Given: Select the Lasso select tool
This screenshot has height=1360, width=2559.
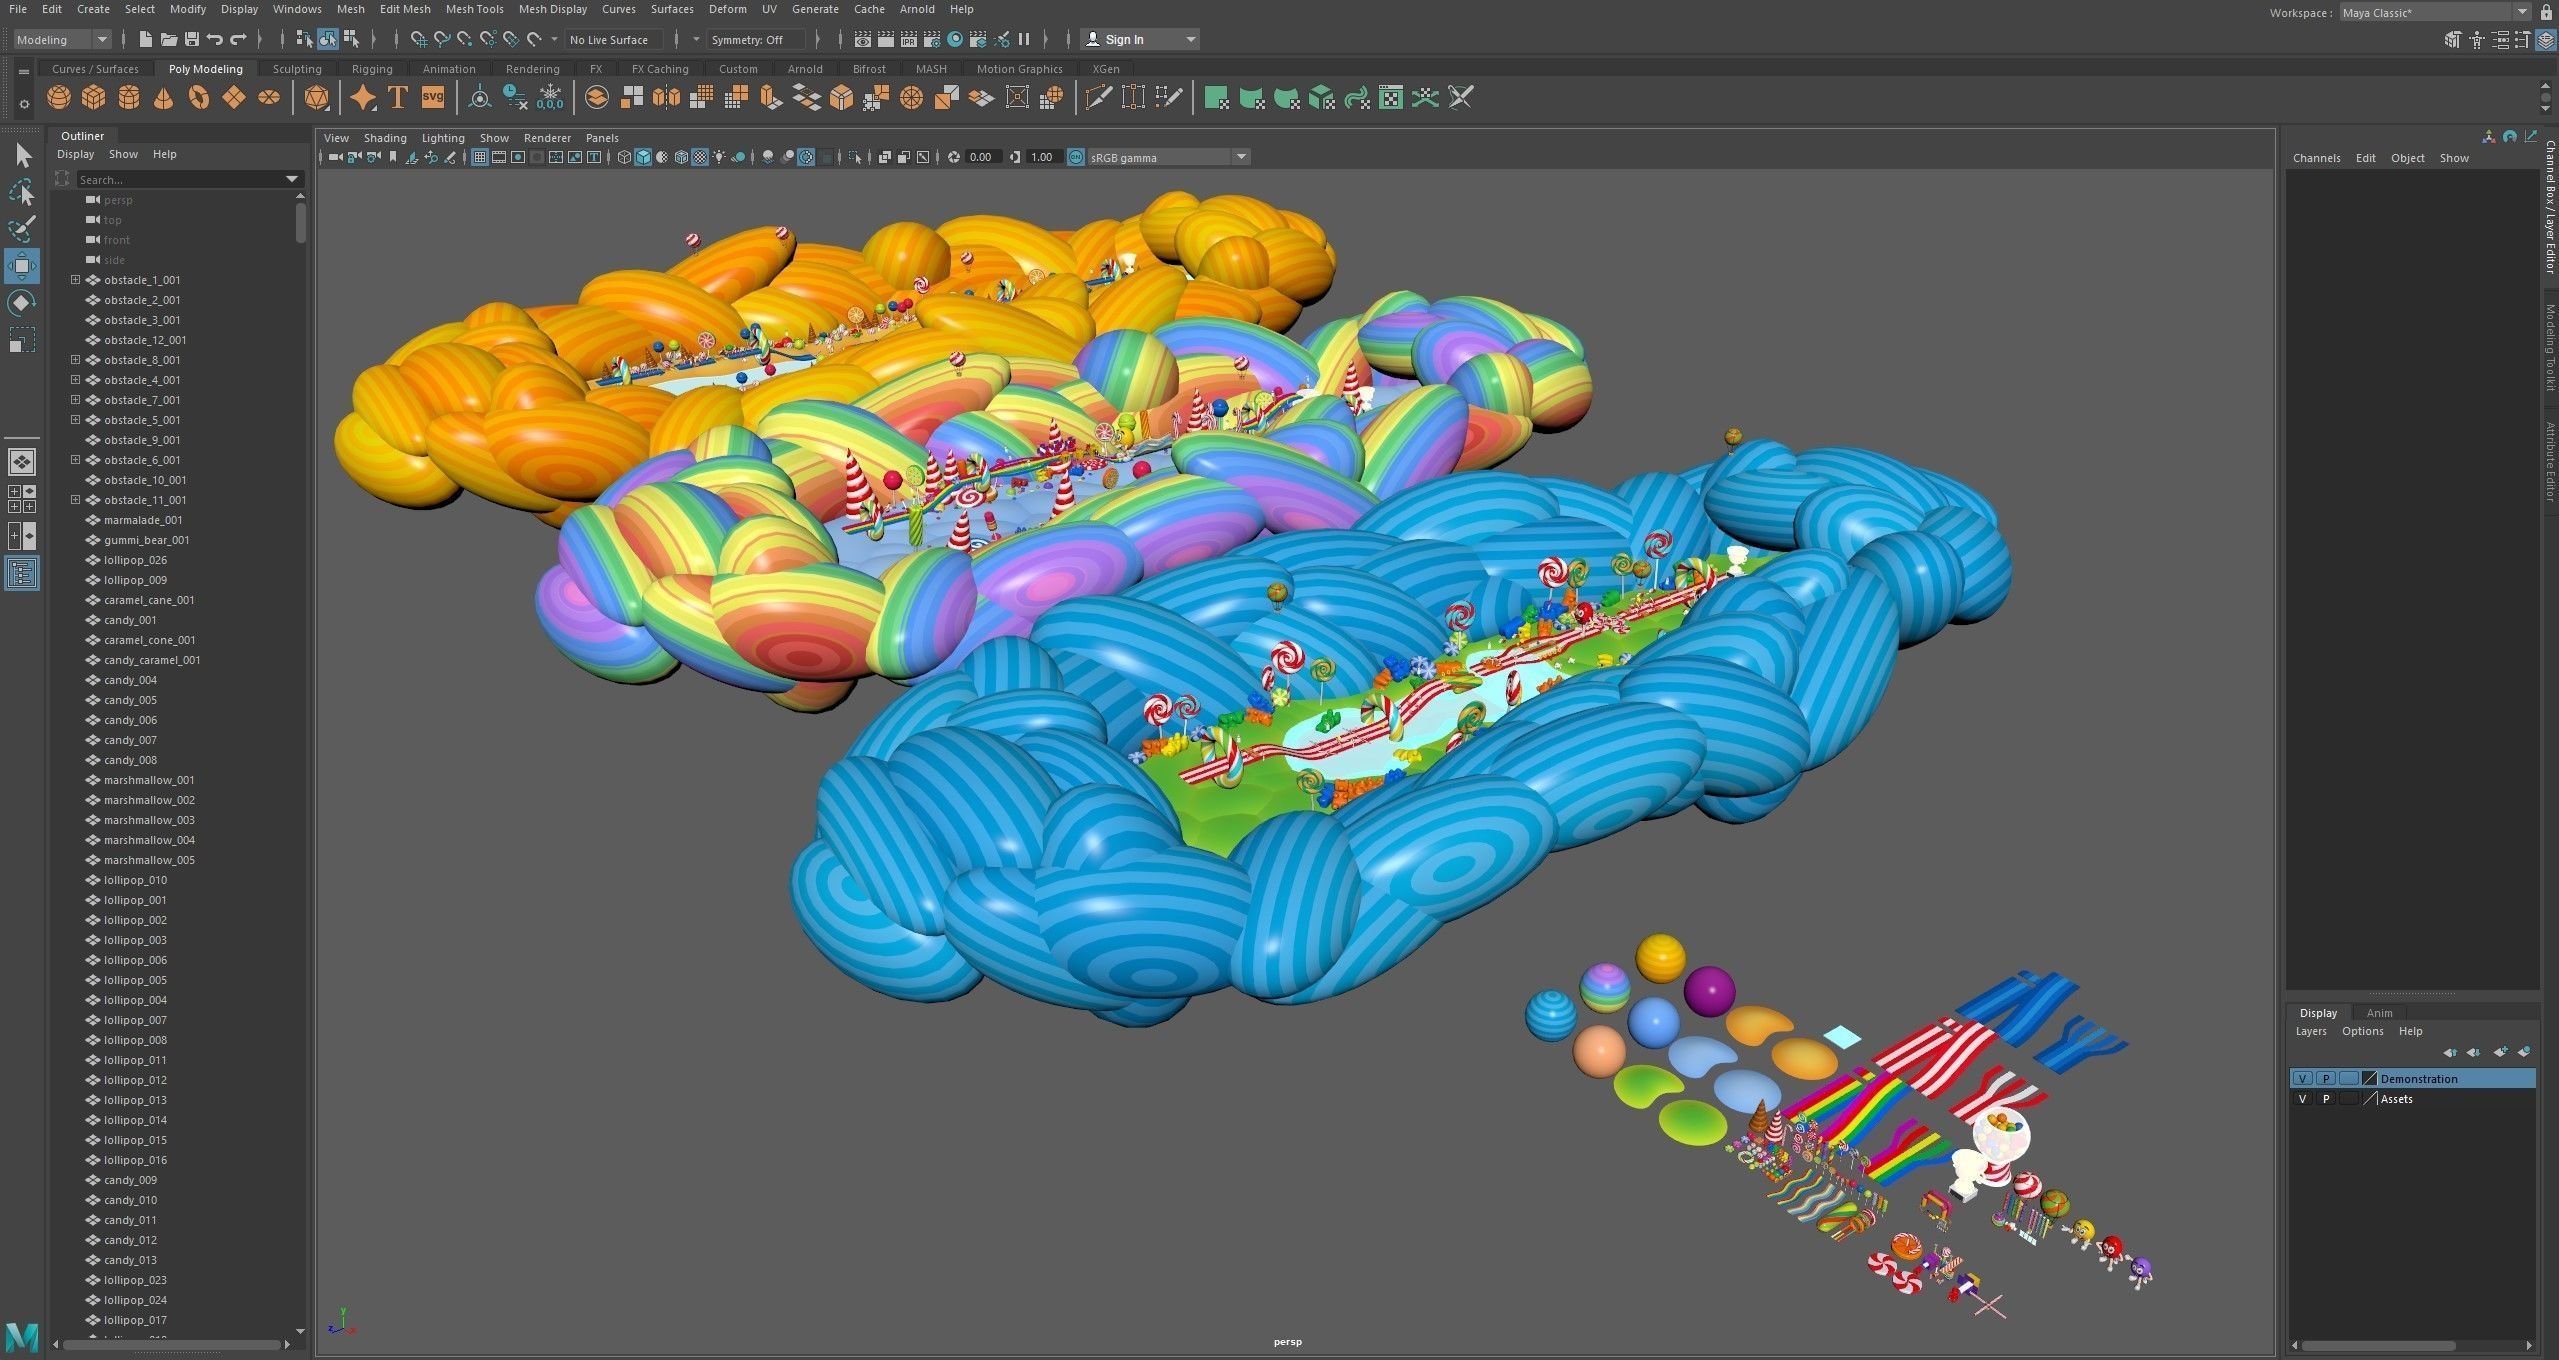Looking at the screenshot, I should (x=22, y=192).
